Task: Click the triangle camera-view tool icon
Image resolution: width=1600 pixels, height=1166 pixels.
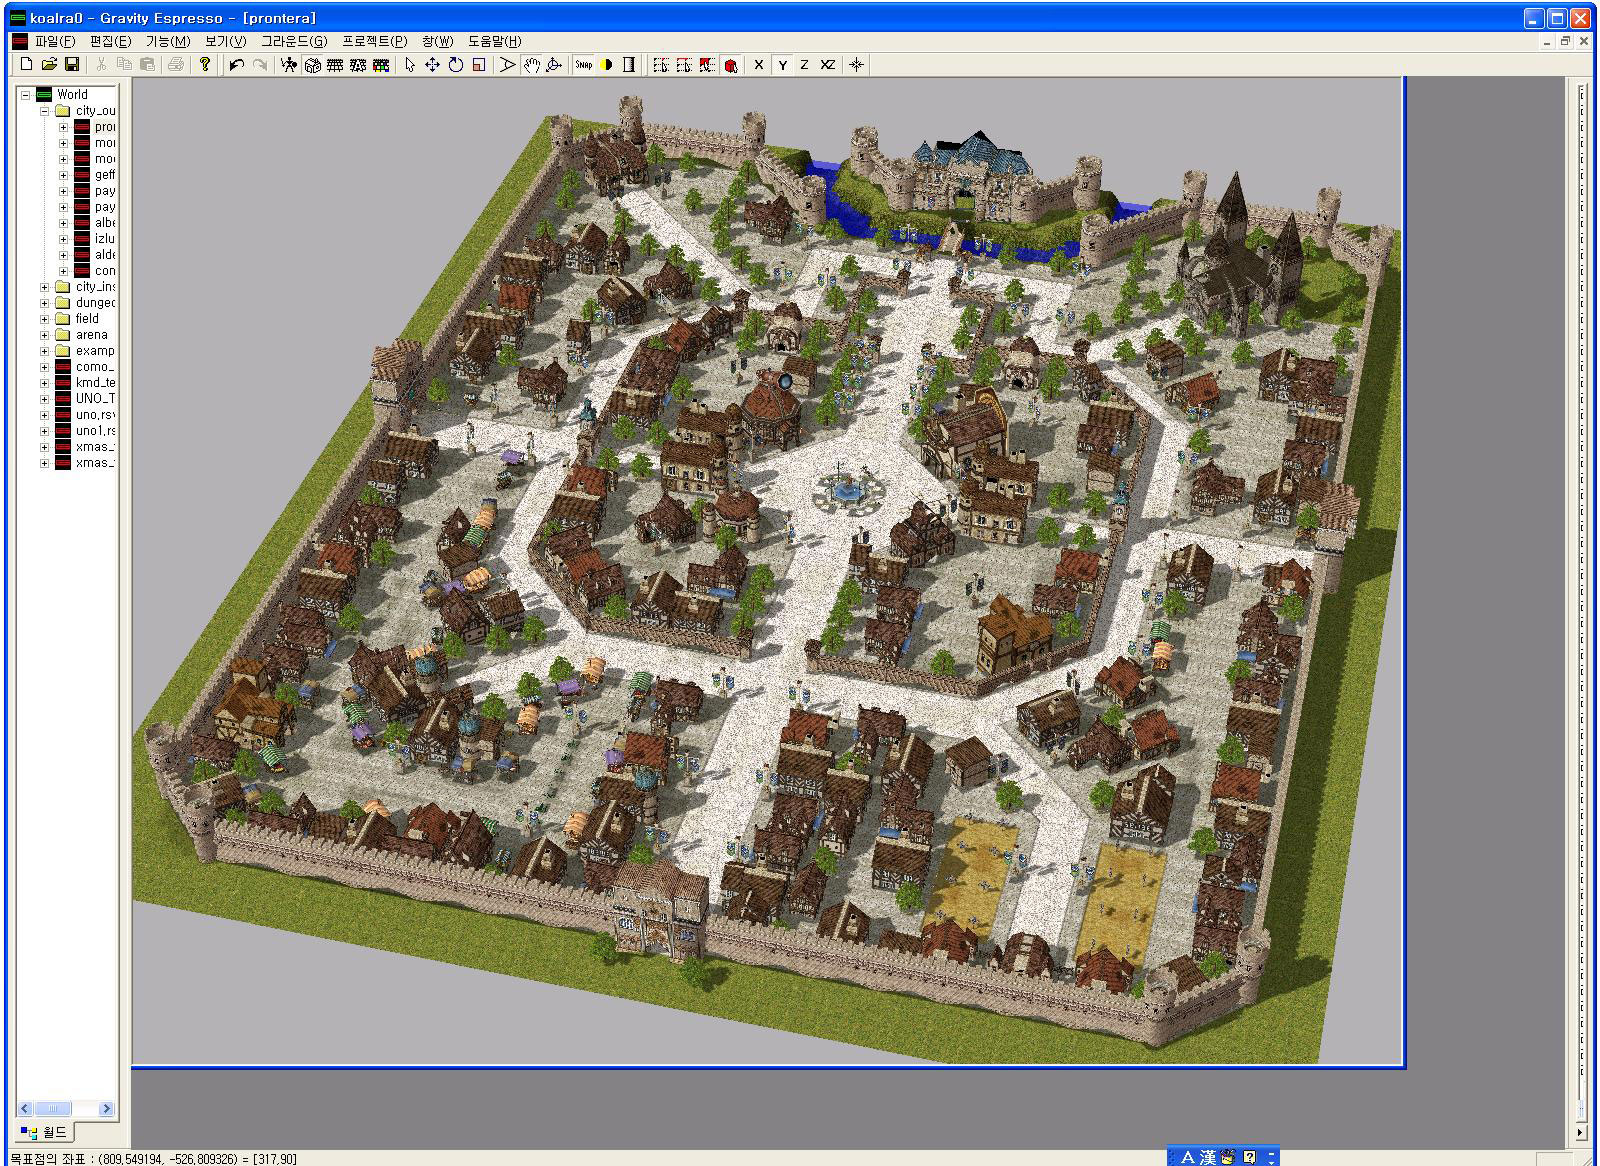Action: (x=507, y=64)
